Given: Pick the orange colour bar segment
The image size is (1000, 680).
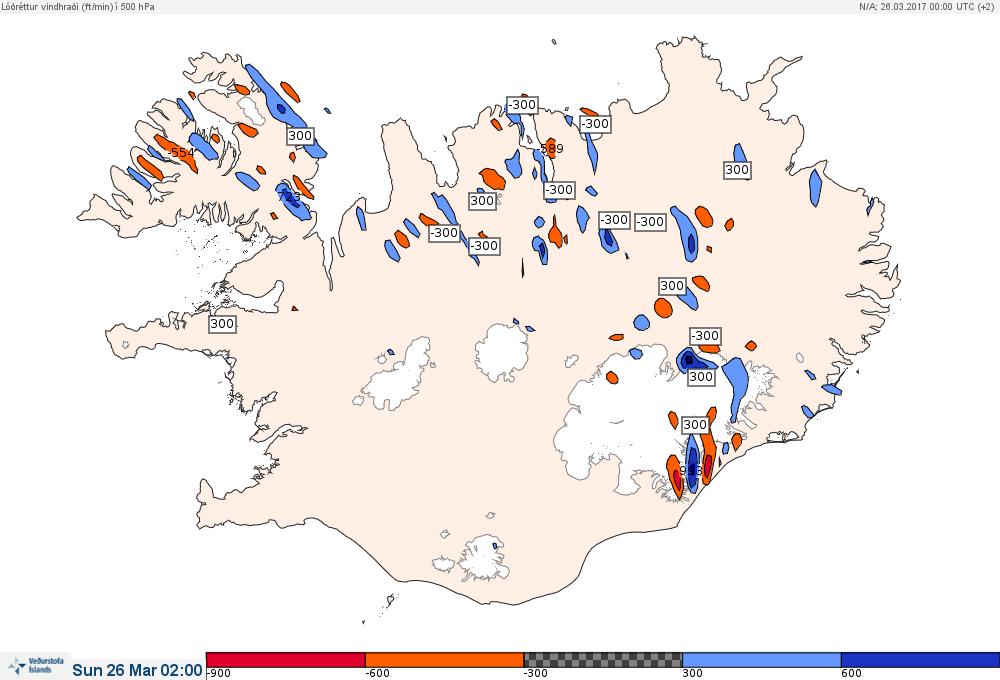Looking at the screenshot, I should point(444,660).
